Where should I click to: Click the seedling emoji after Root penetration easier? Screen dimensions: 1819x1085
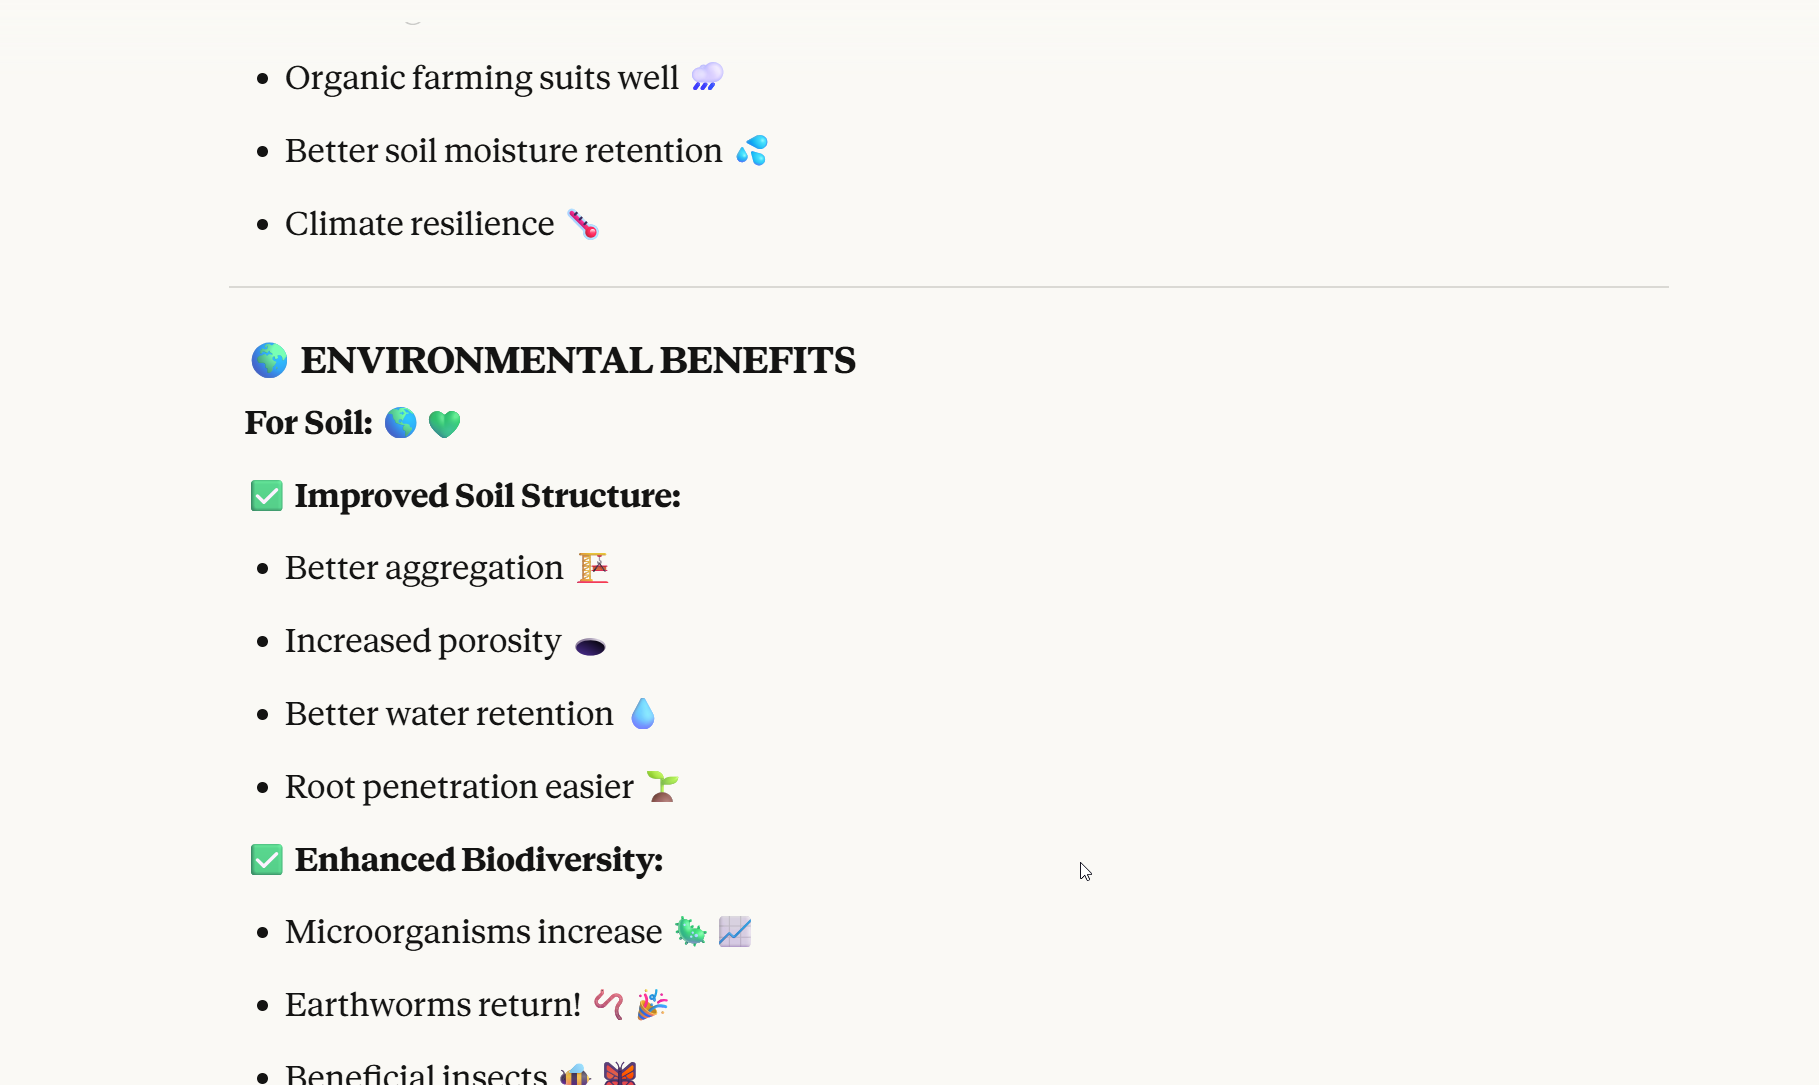pos(662,787)
